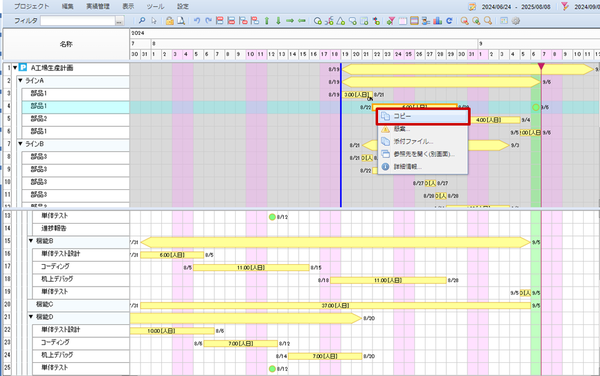Click the bar chart icon in toolbar
Image resolution: width=600 pixels, height=376 pixels.
(437, 21)
